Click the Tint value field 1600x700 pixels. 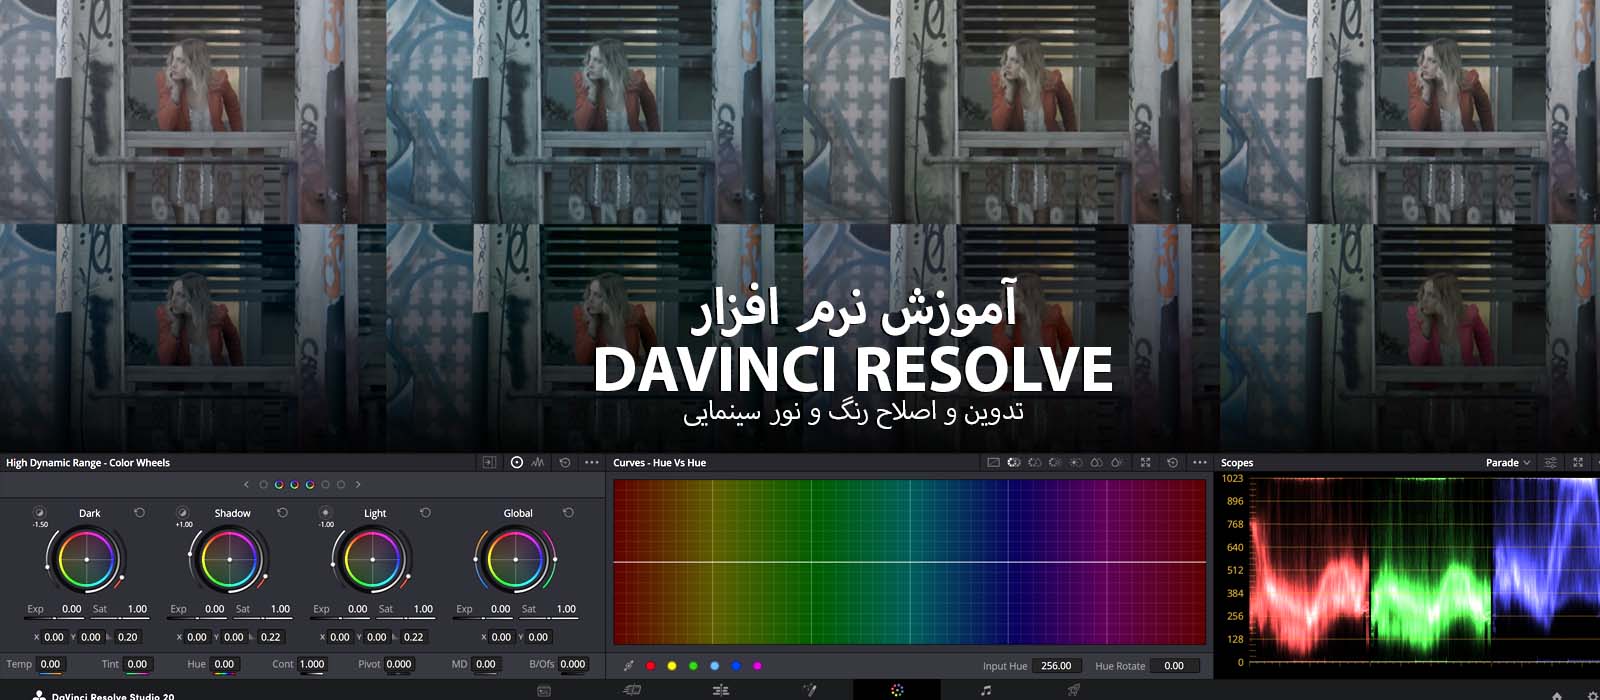tap(137, 664)
